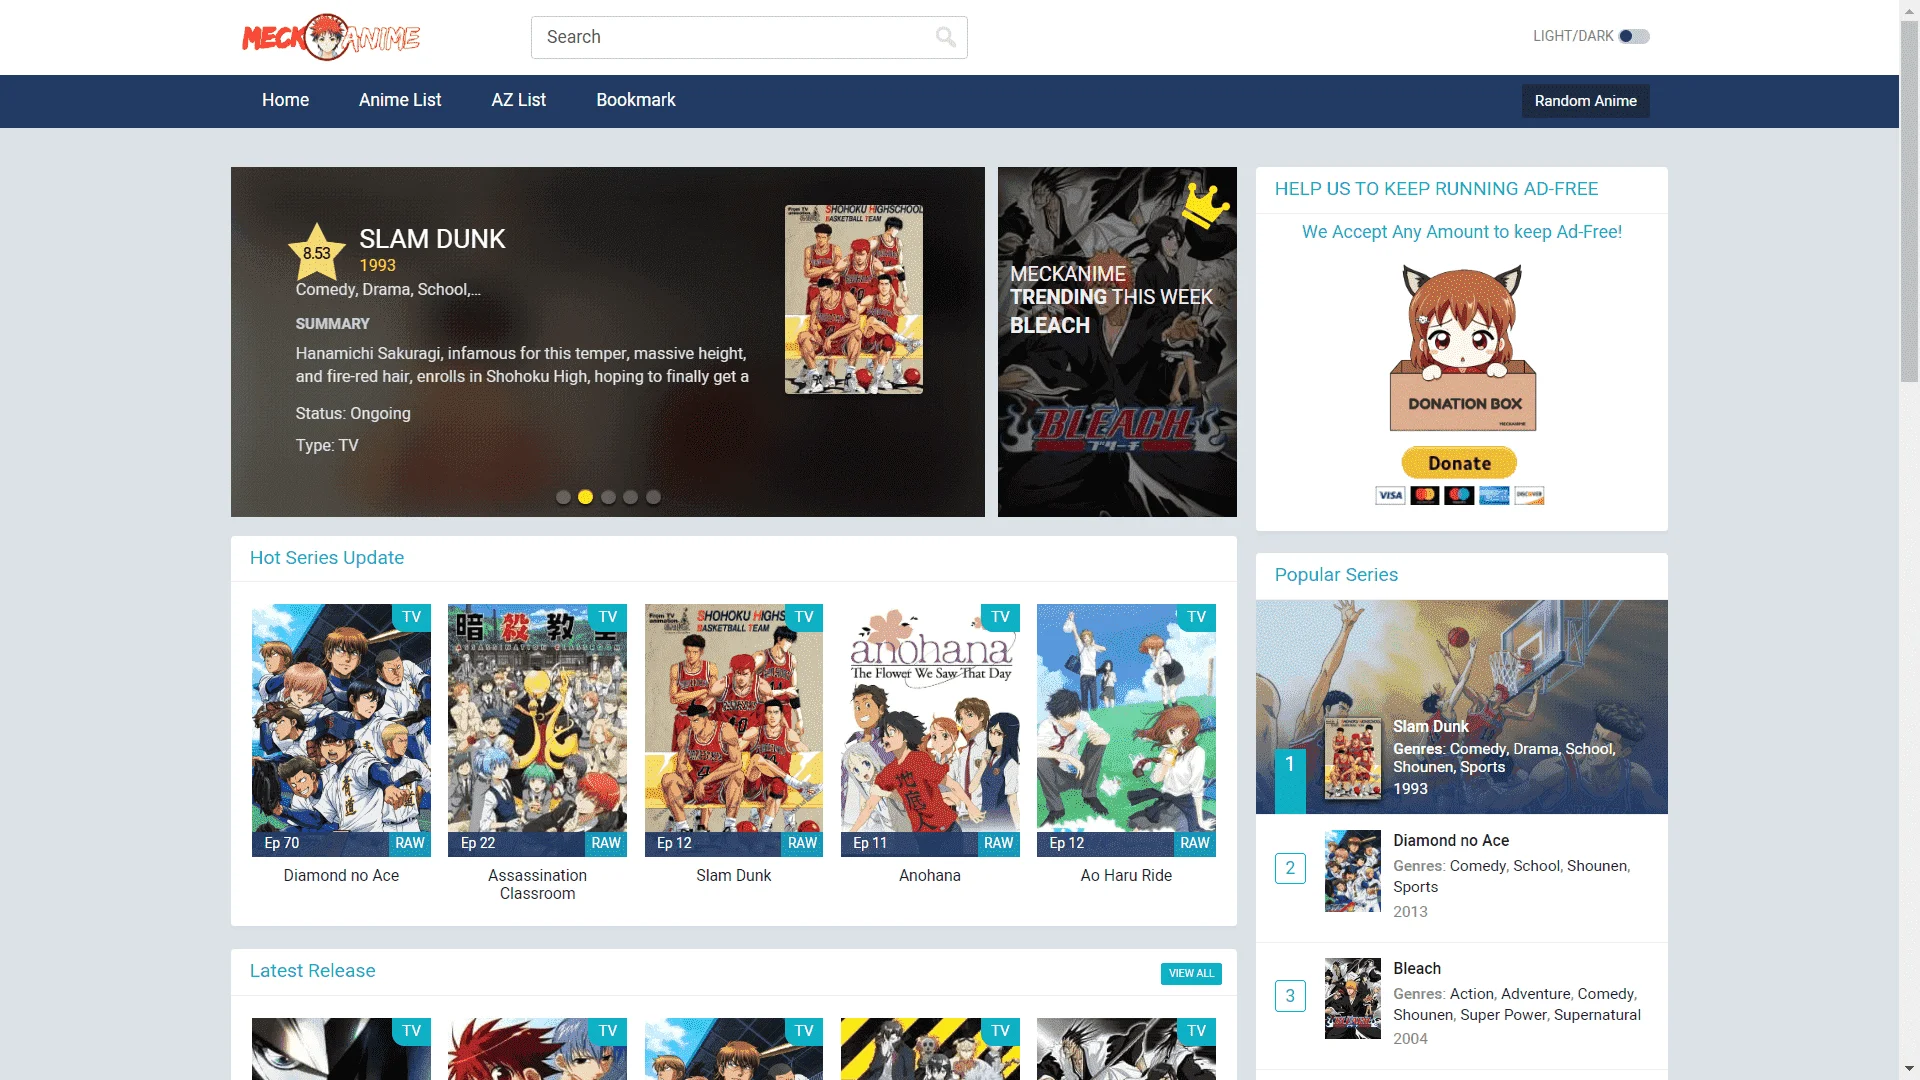Open Ao Haru Ride hot series thumbnail
The image size is (1920, 1080).
tap(1126, 730)
